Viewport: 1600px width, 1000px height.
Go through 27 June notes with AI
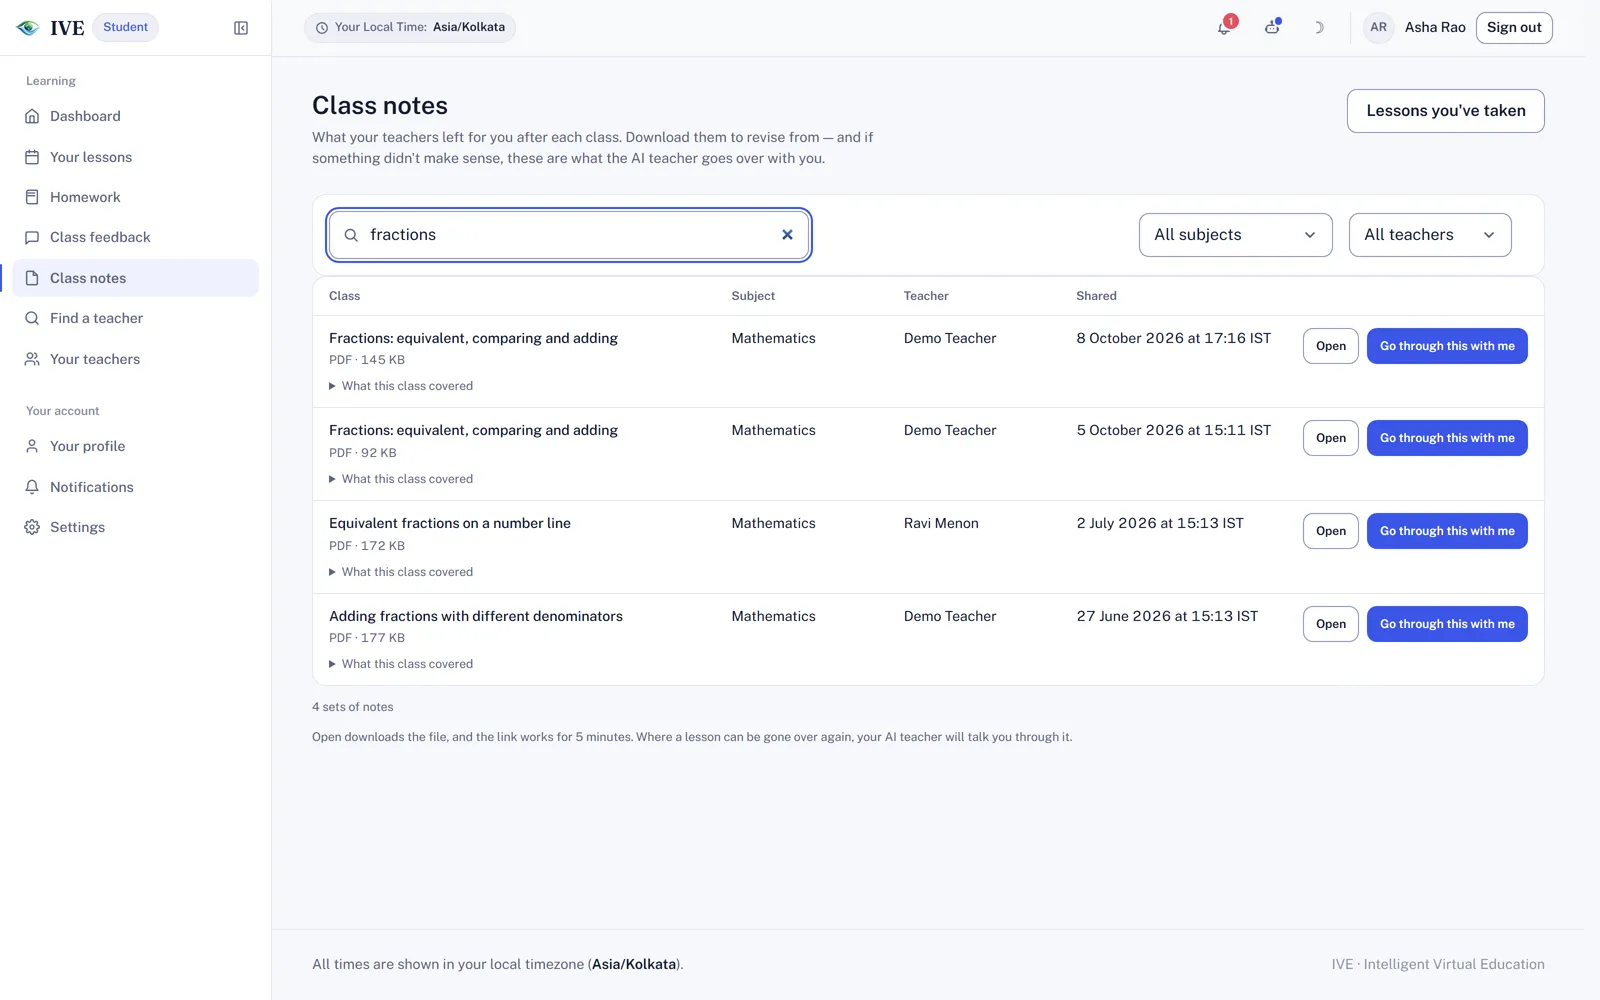(x=1447, y=624)
